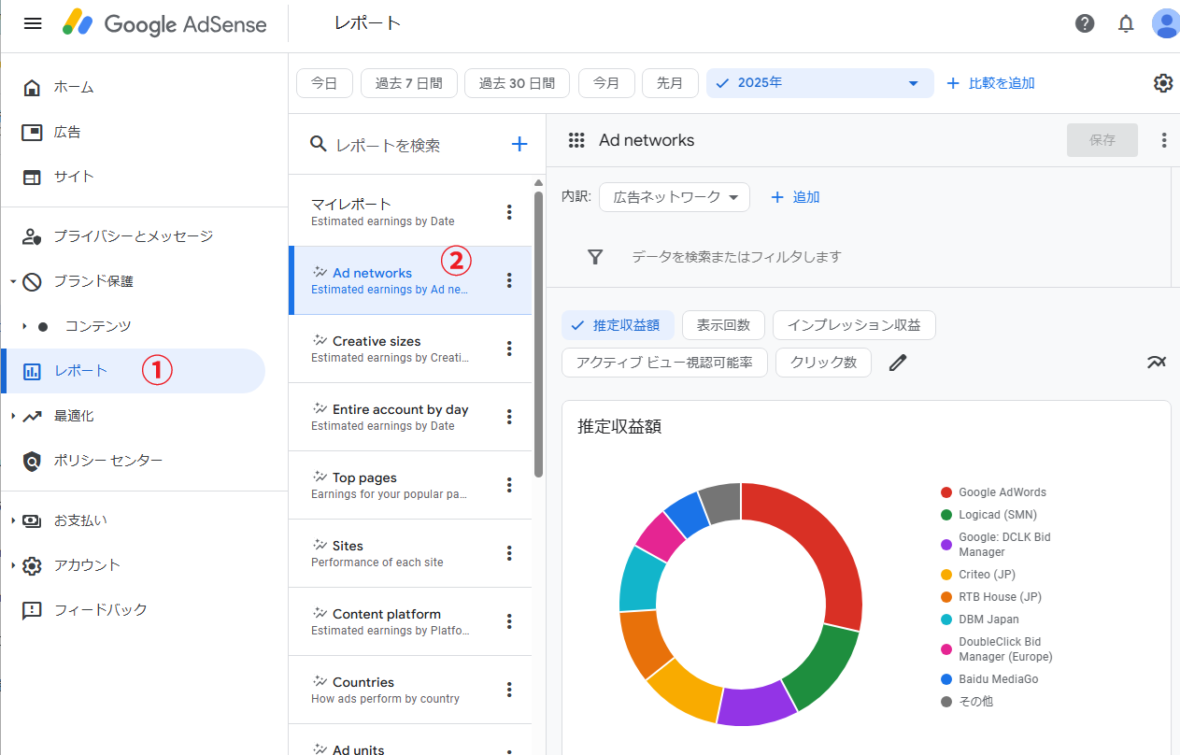The width and height of the screenshot is (1180, 755).
Task: Select 今日 date range
Action: click(324, 83)
